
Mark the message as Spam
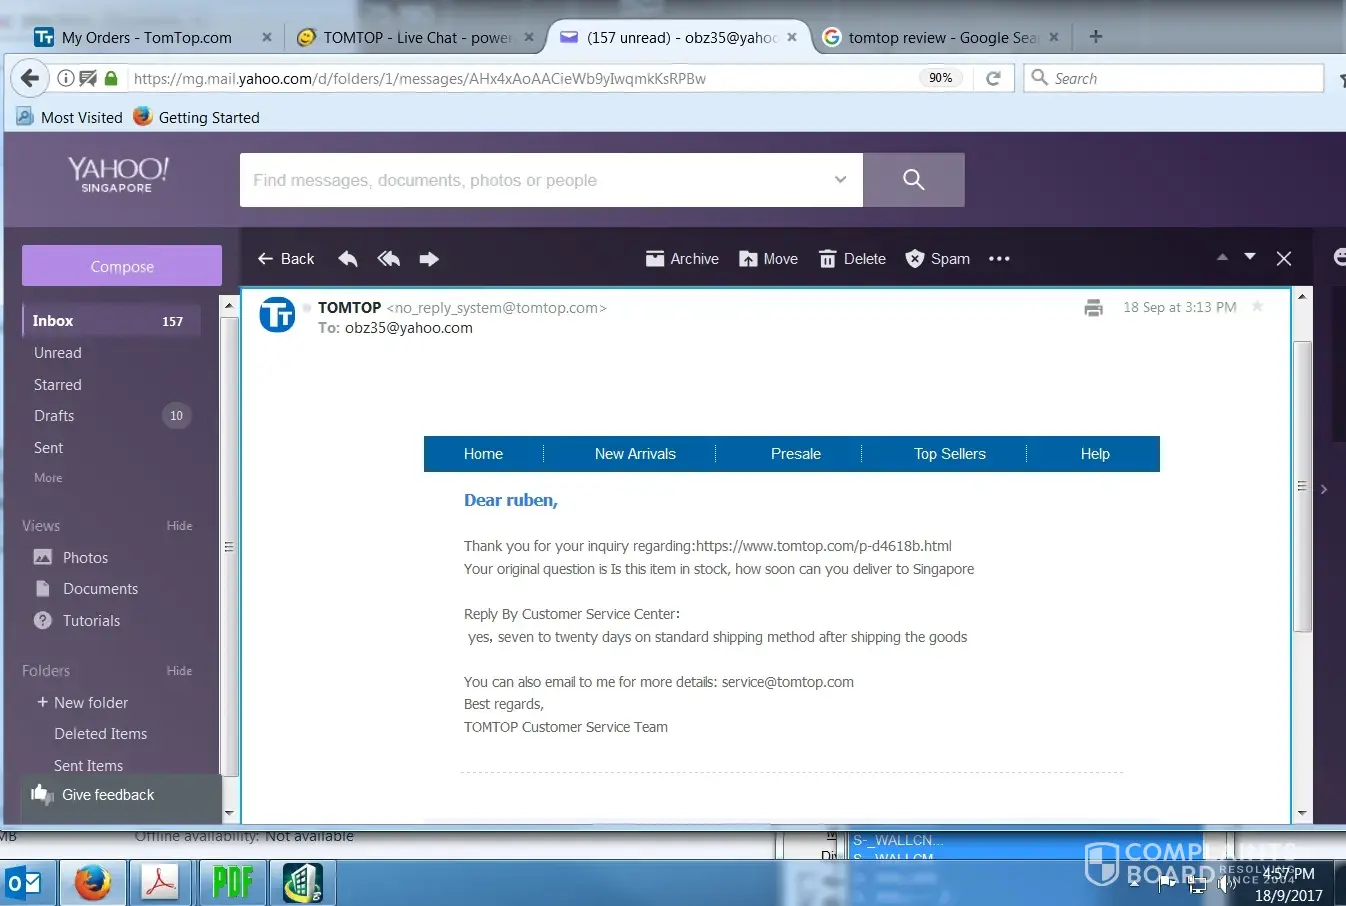point(937,259)
